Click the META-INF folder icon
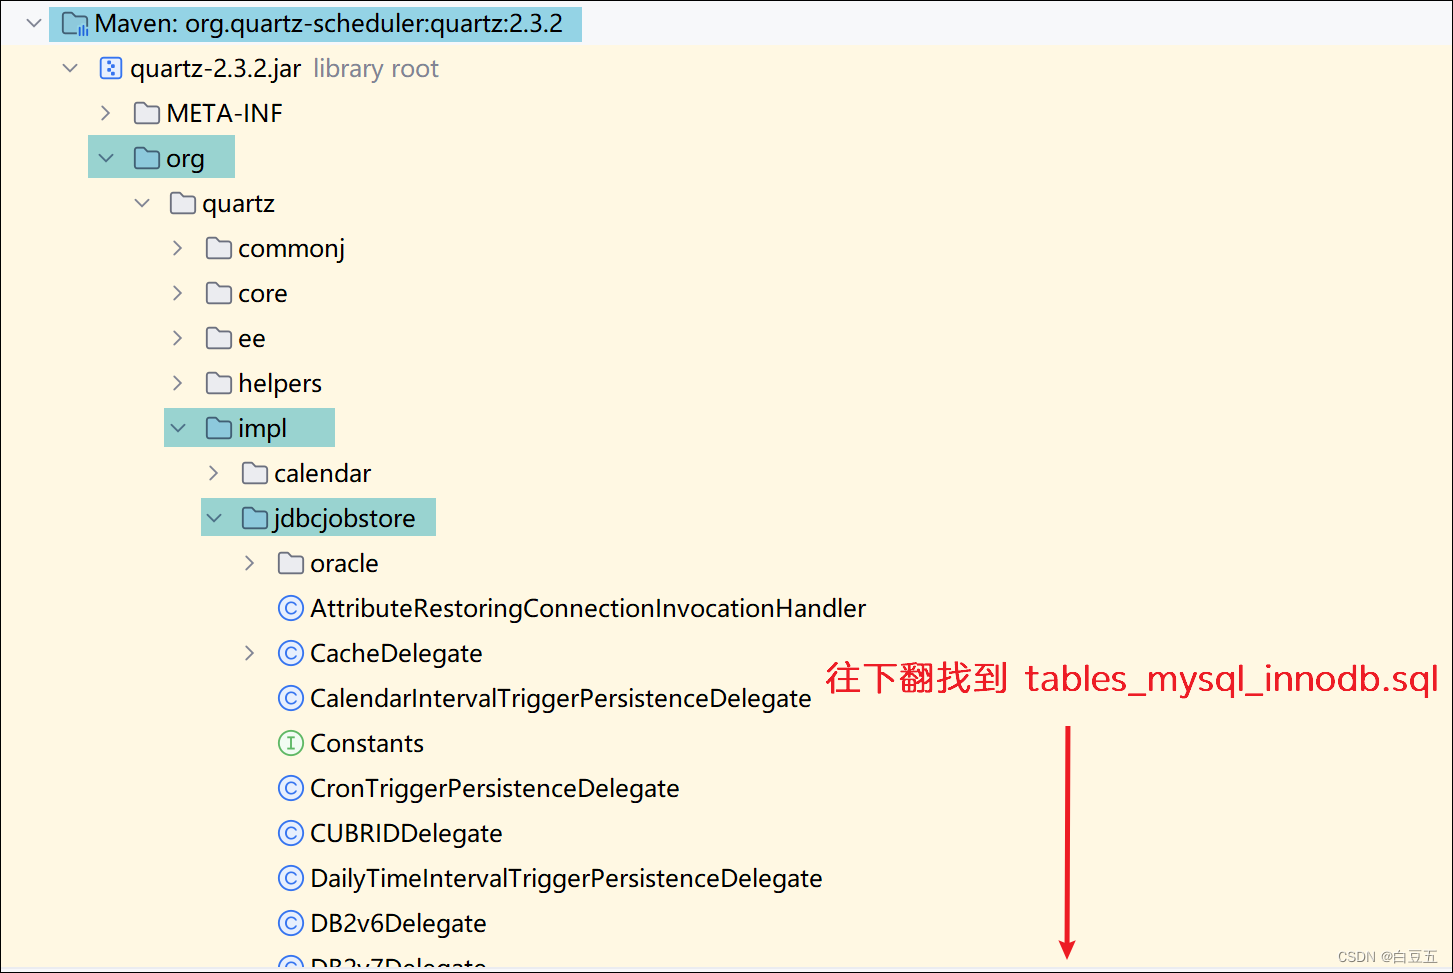The image size is (1453, 973). [x=147, y=113]
